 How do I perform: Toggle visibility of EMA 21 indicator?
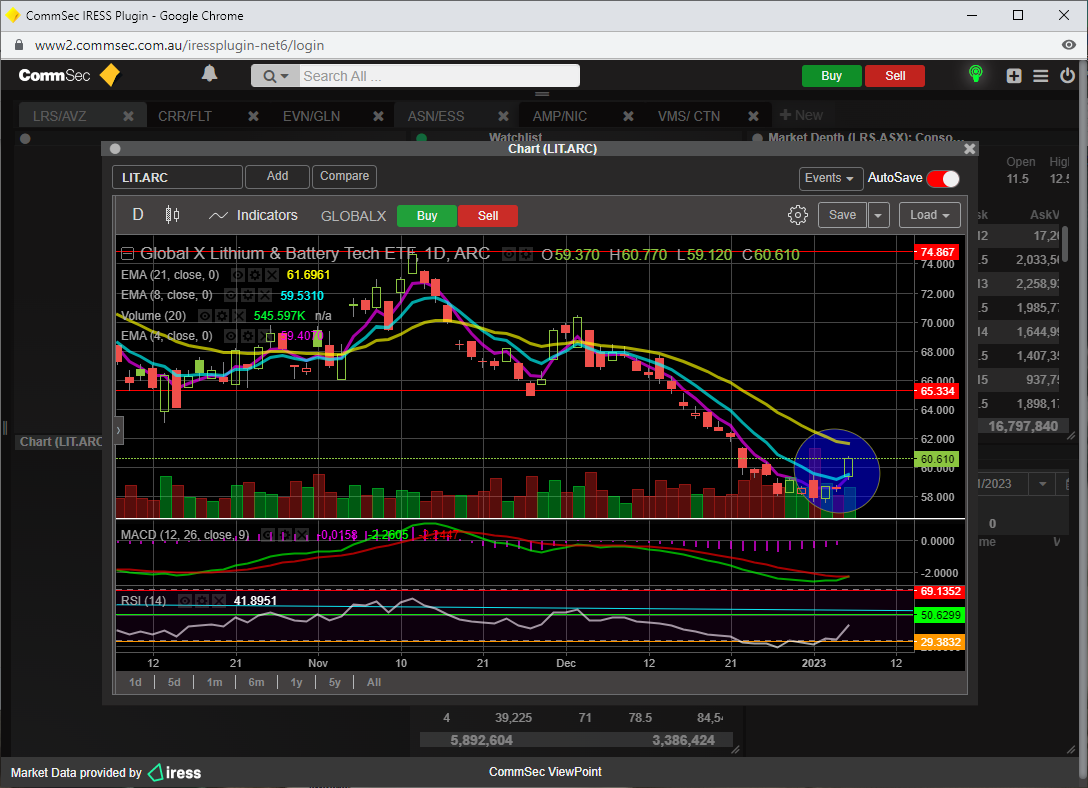[x=238, y=275]
